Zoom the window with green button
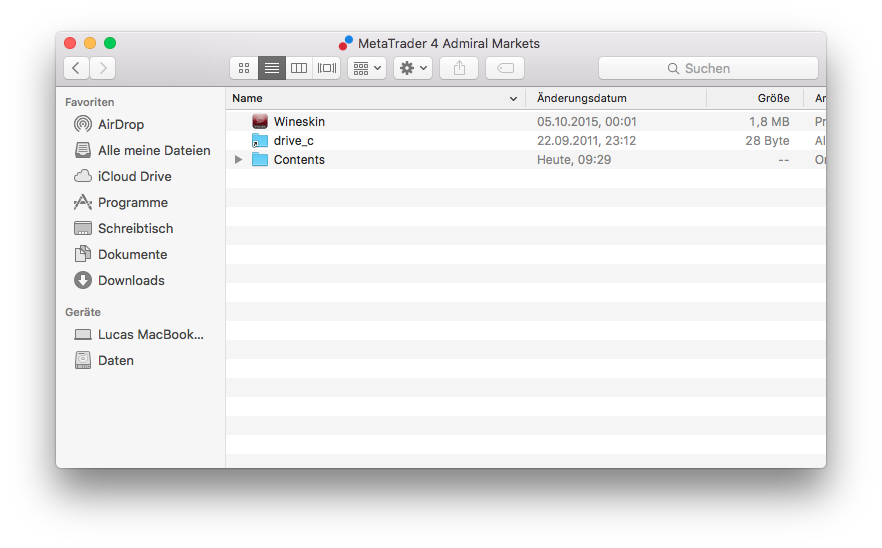Viewport: 882px width, 548px height. pyautogui.click(x=110, y=43)
